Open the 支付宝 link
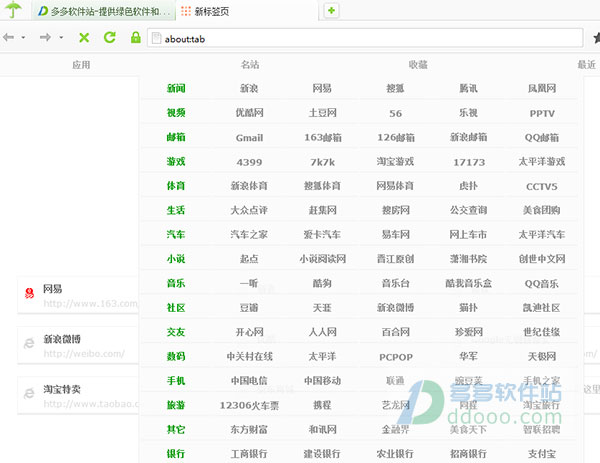This screenshot has height=463, width=600. 542,454
